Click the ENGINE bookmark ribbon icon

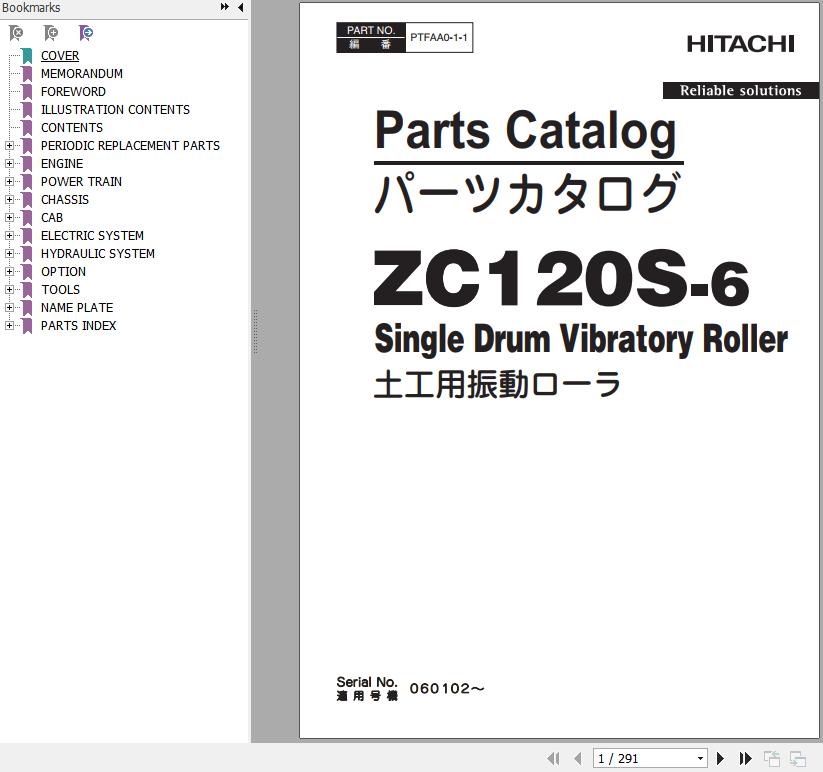(27, 164)
